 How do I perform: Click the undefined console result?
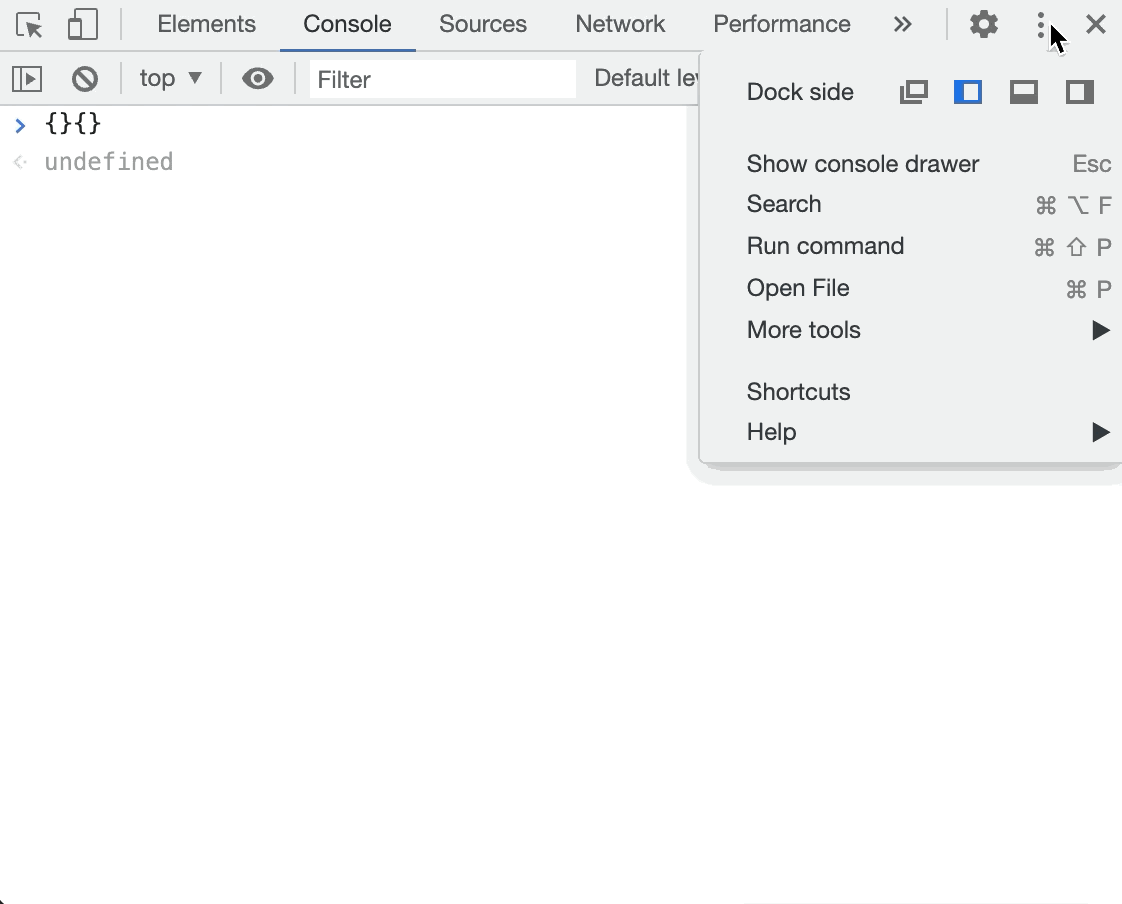(x=109, y=162)
